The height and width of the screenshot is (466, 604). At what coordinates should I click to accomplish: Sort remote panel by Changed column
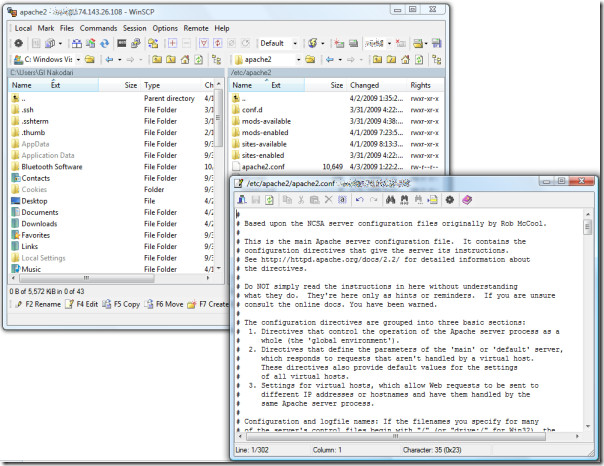[x=377, y=85]
